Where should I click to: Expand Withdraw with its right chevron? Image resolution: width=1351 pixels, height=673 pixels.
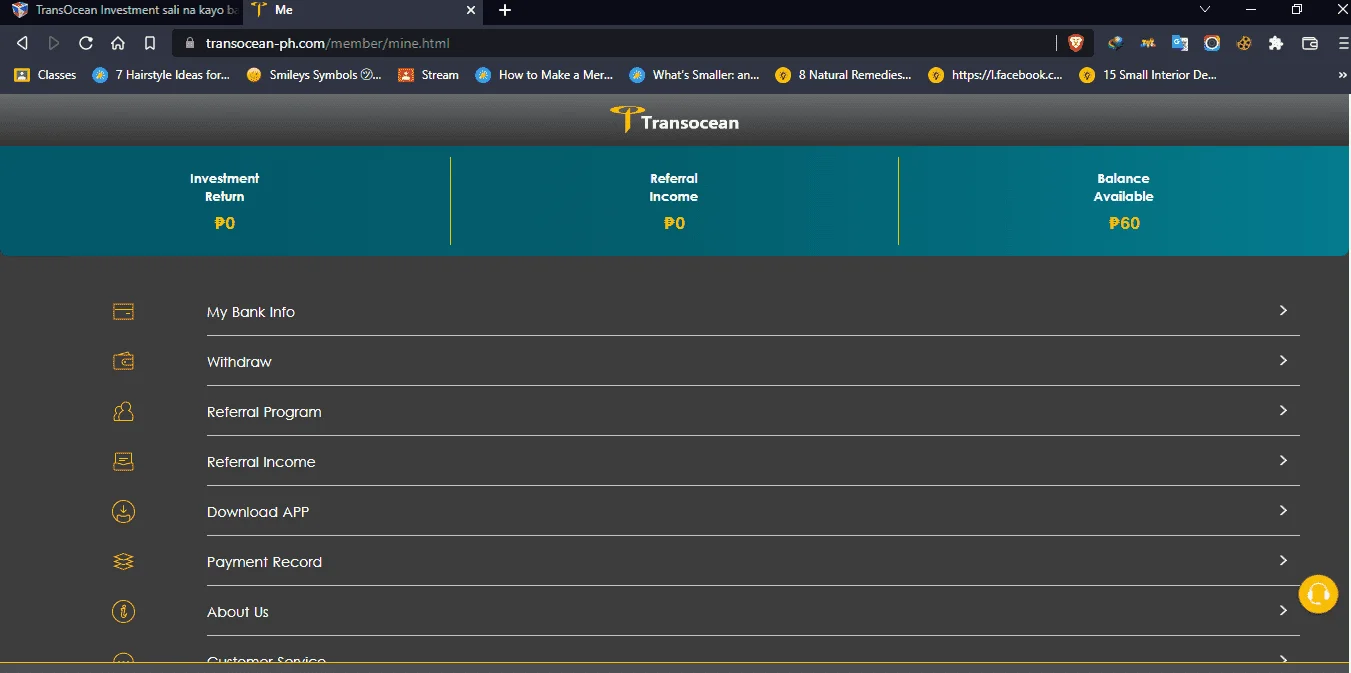(1283, 361)
